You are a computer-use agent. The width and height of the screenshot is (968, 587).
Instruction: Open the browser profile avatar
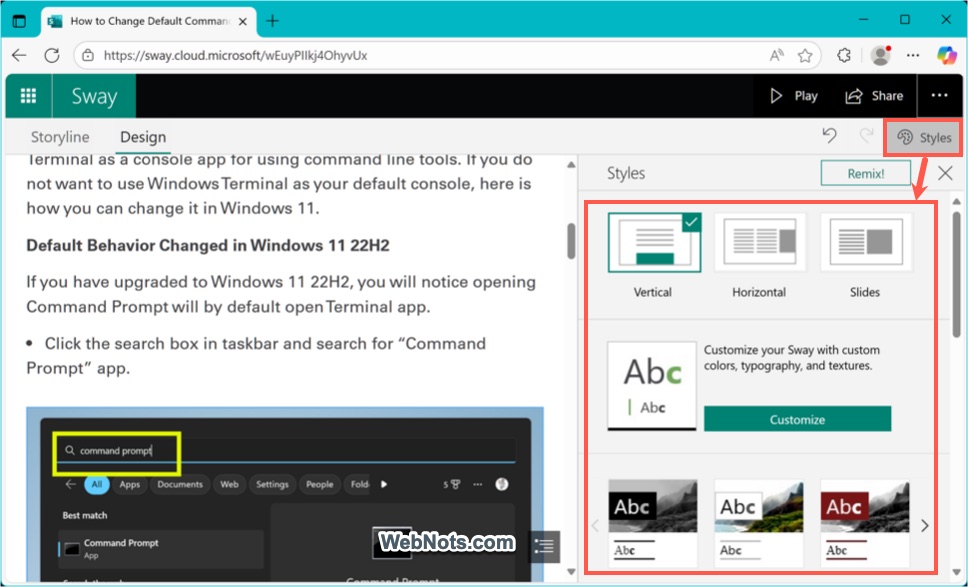tap(880, 56)
